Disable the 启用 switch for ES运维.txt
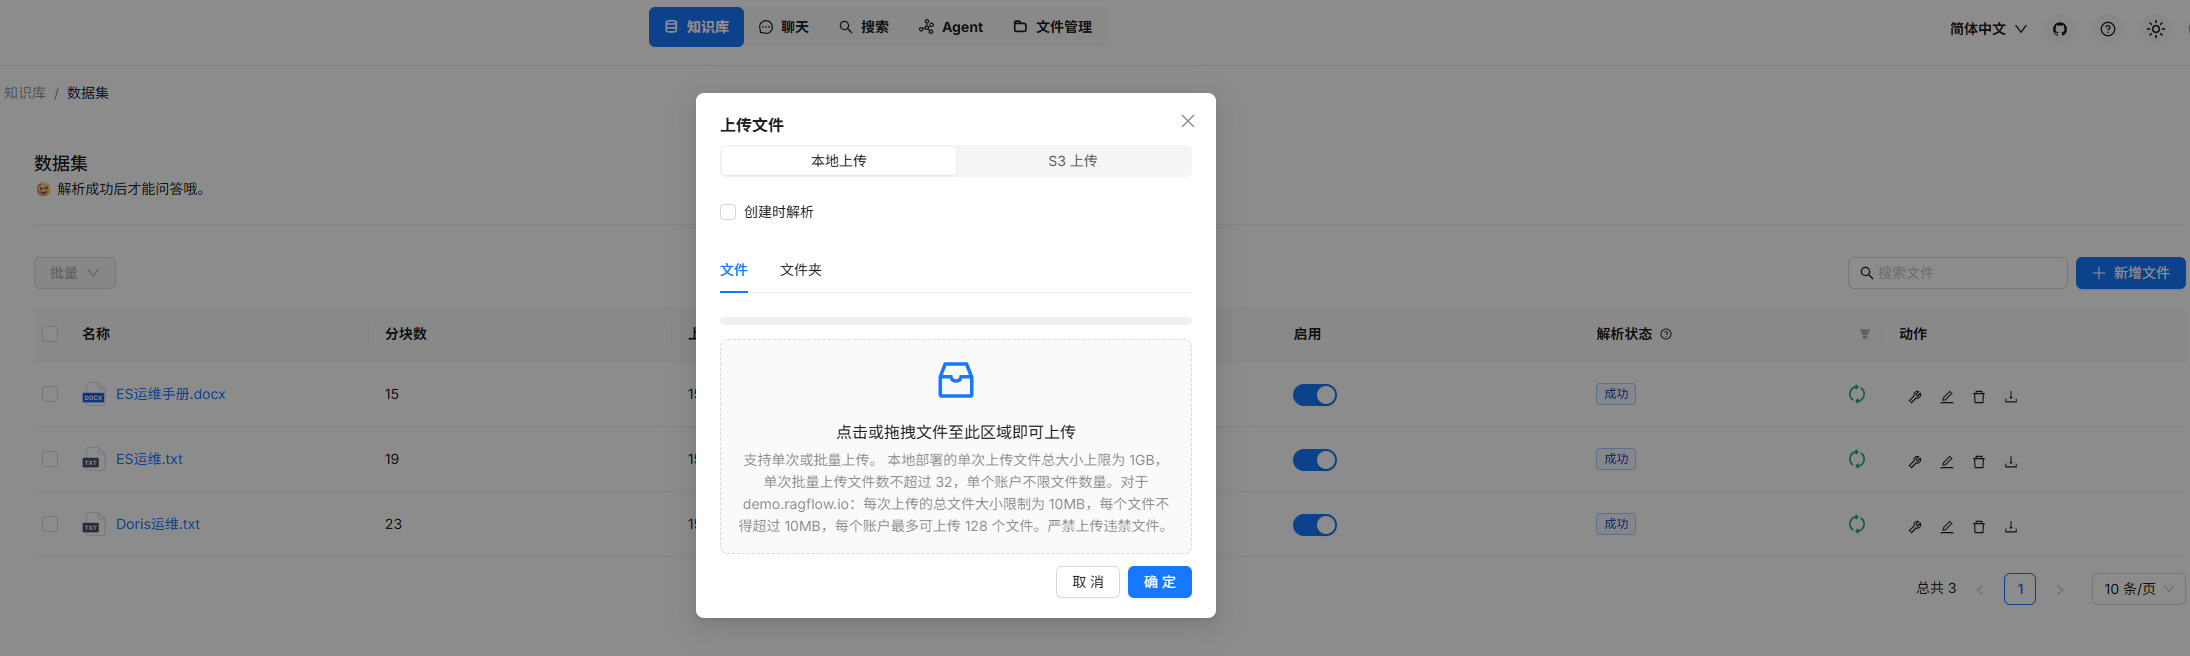The width and height of the screenshot is (2190, 656). click(x=1315, y=460)
